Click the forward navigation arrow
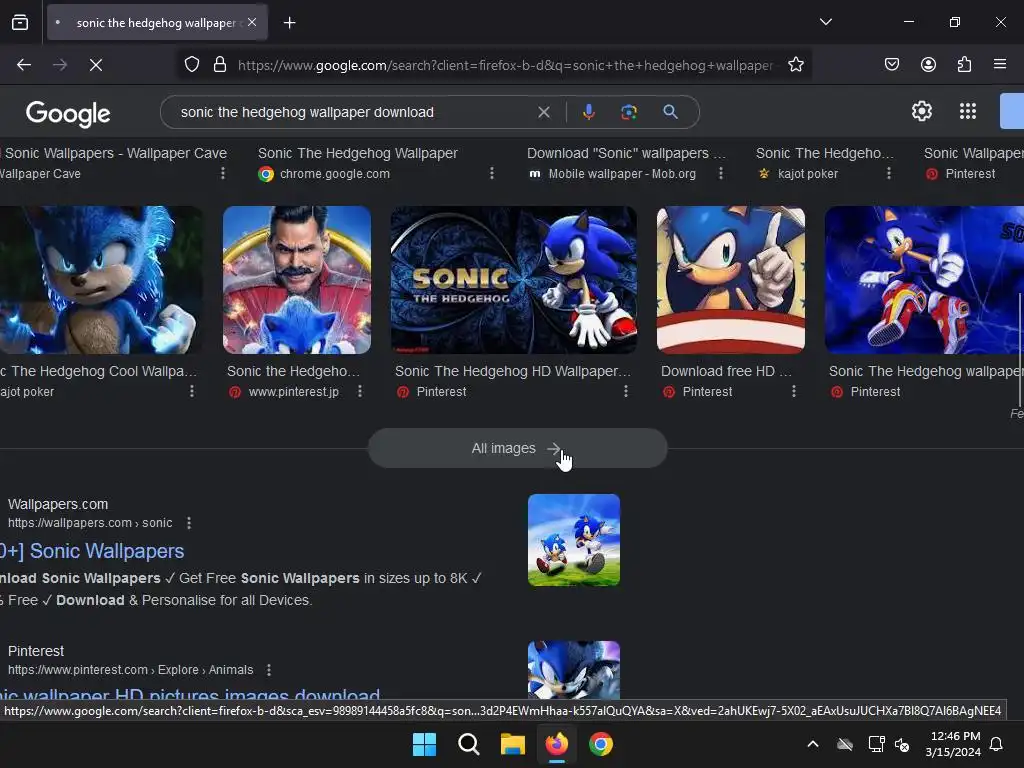Image resolution: width=1024 pixels, height=768 pixels. (60, 65)
